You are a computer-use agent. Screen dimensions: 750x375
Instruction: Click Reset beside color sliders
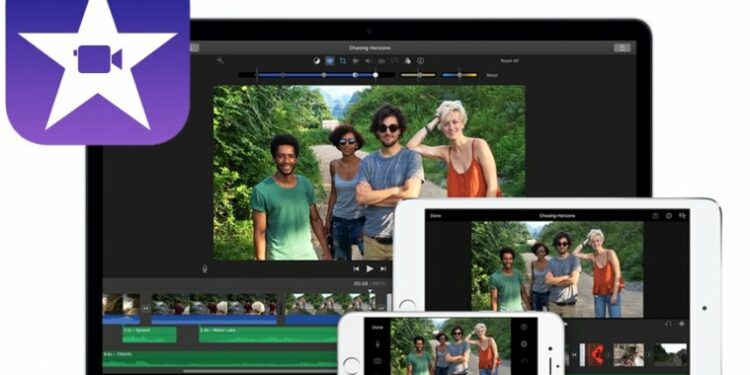click(x=492, y=75)
